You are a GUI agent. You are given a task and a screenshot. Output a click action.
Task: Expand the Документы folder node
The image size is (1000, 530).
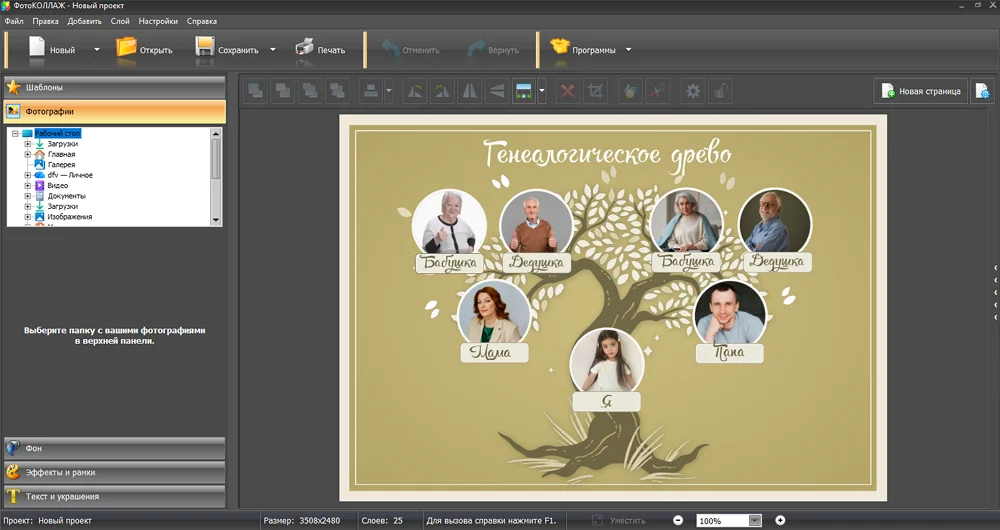point(28,196)
